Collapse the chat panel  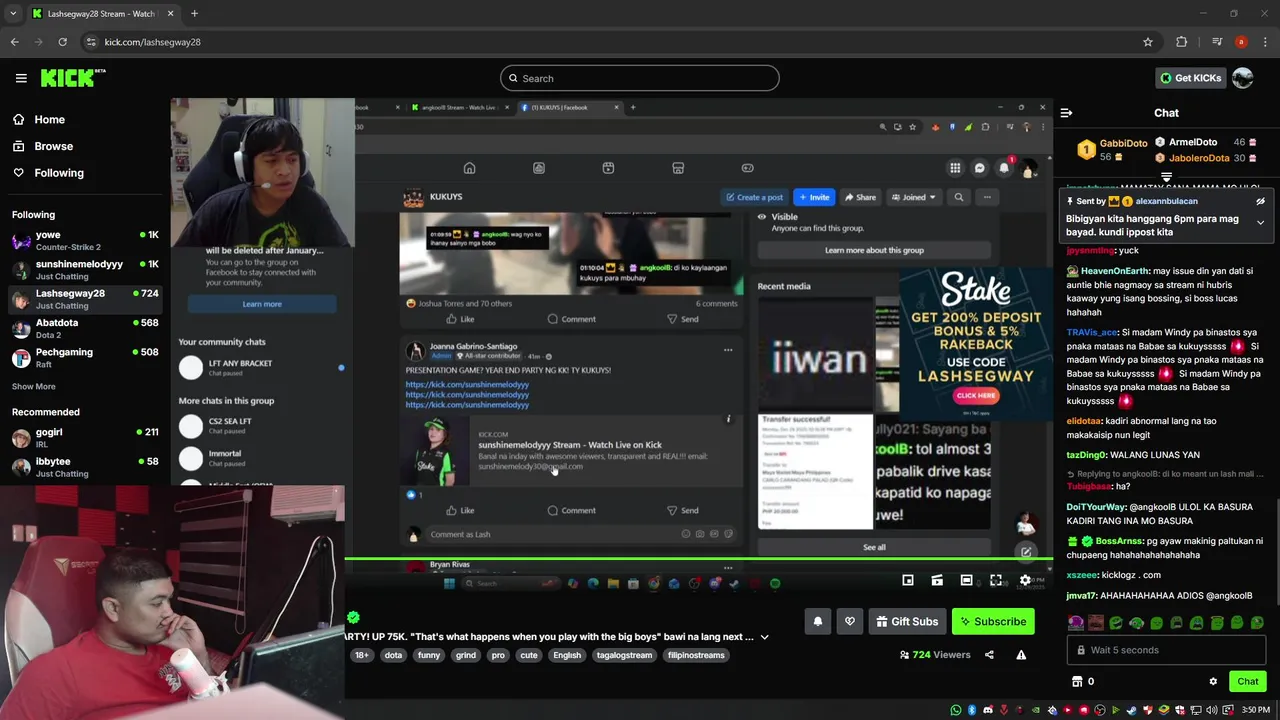point(1066,113)
